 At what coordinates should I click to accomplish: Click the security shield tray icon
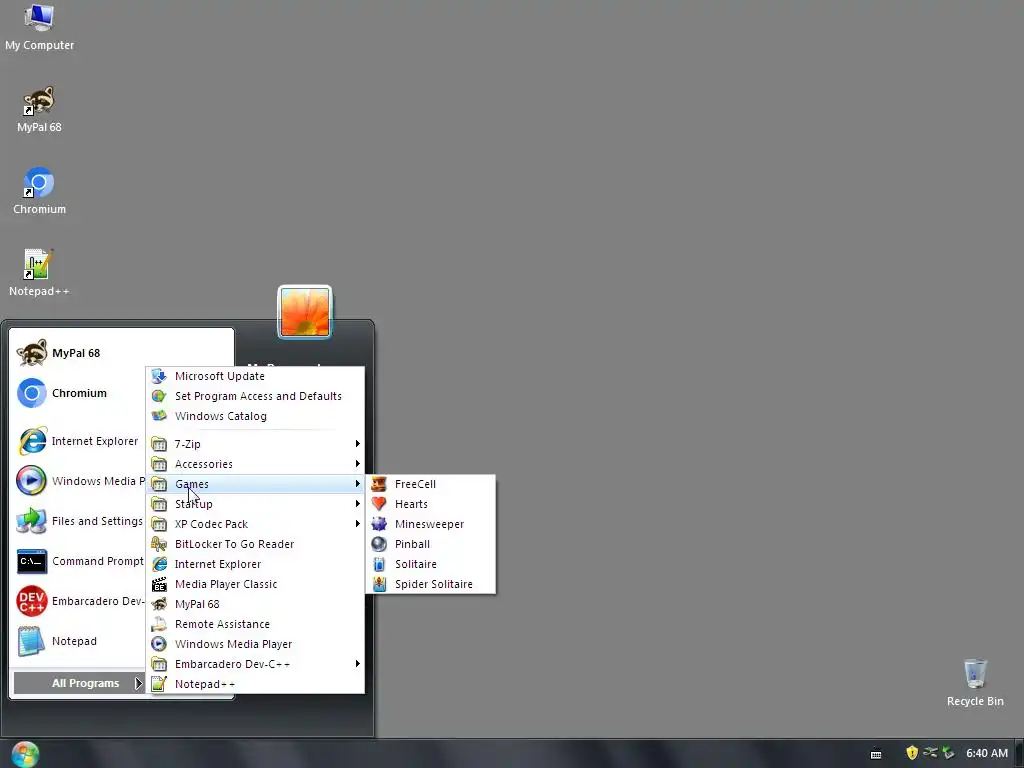pos(912,753)
